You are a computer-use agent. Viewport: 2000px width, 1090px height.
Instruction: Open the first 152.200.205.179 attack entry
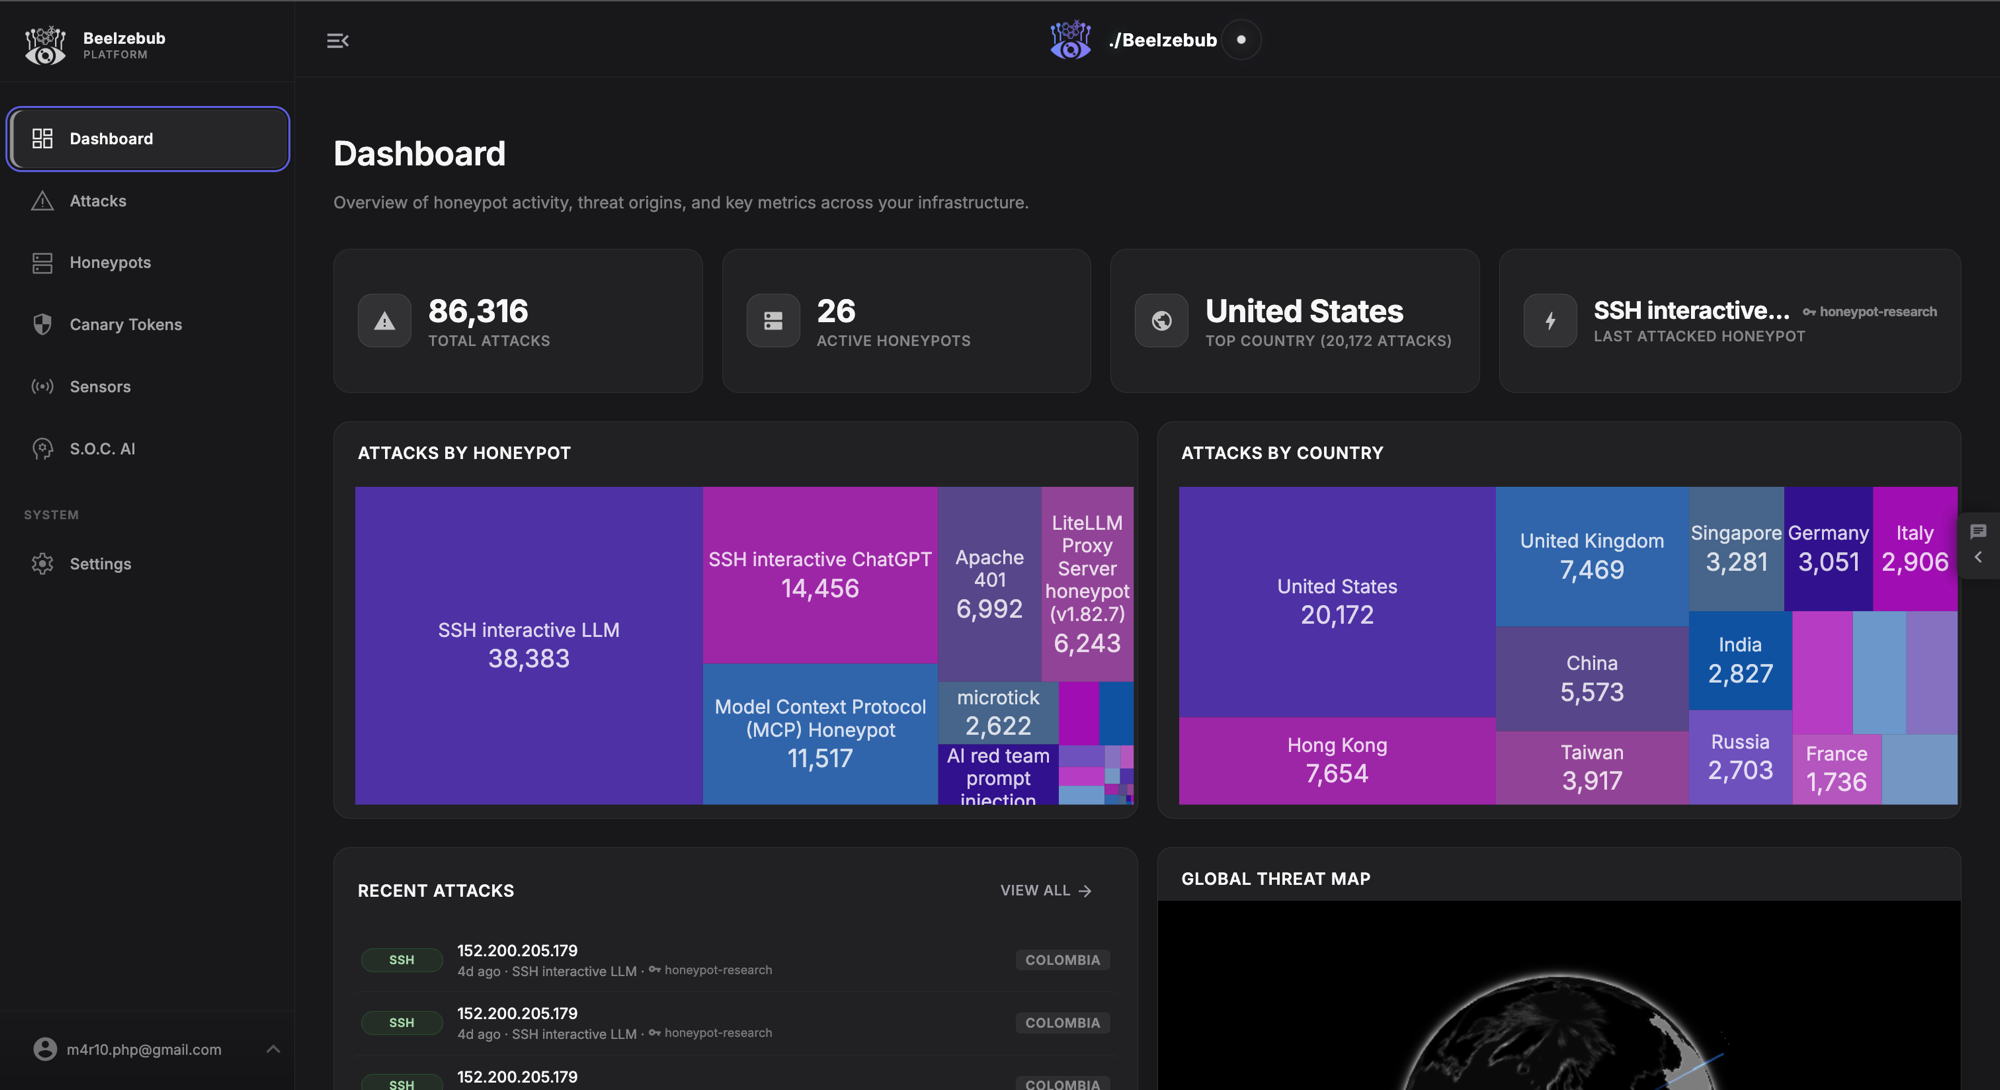pos(735,960)
